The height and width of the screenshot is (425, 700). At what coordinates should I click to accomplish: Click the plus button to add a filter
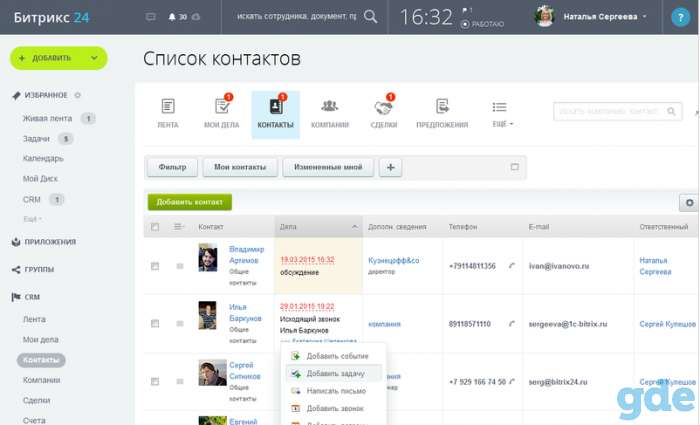(x=391, y=167)
